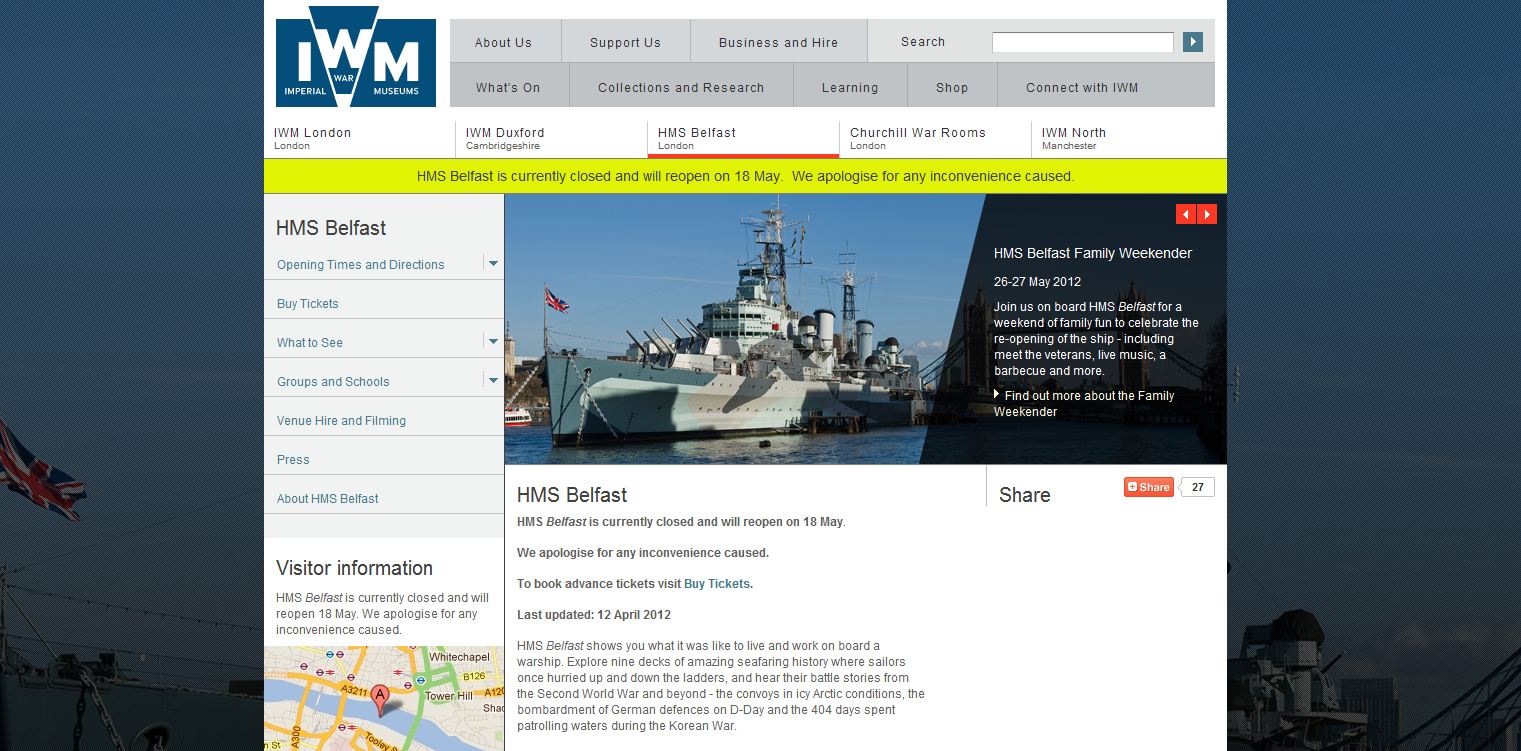The width and height of the screenshot is (1521, 751).
Task: Open the Support Us menu
Action: click(625, 42)
